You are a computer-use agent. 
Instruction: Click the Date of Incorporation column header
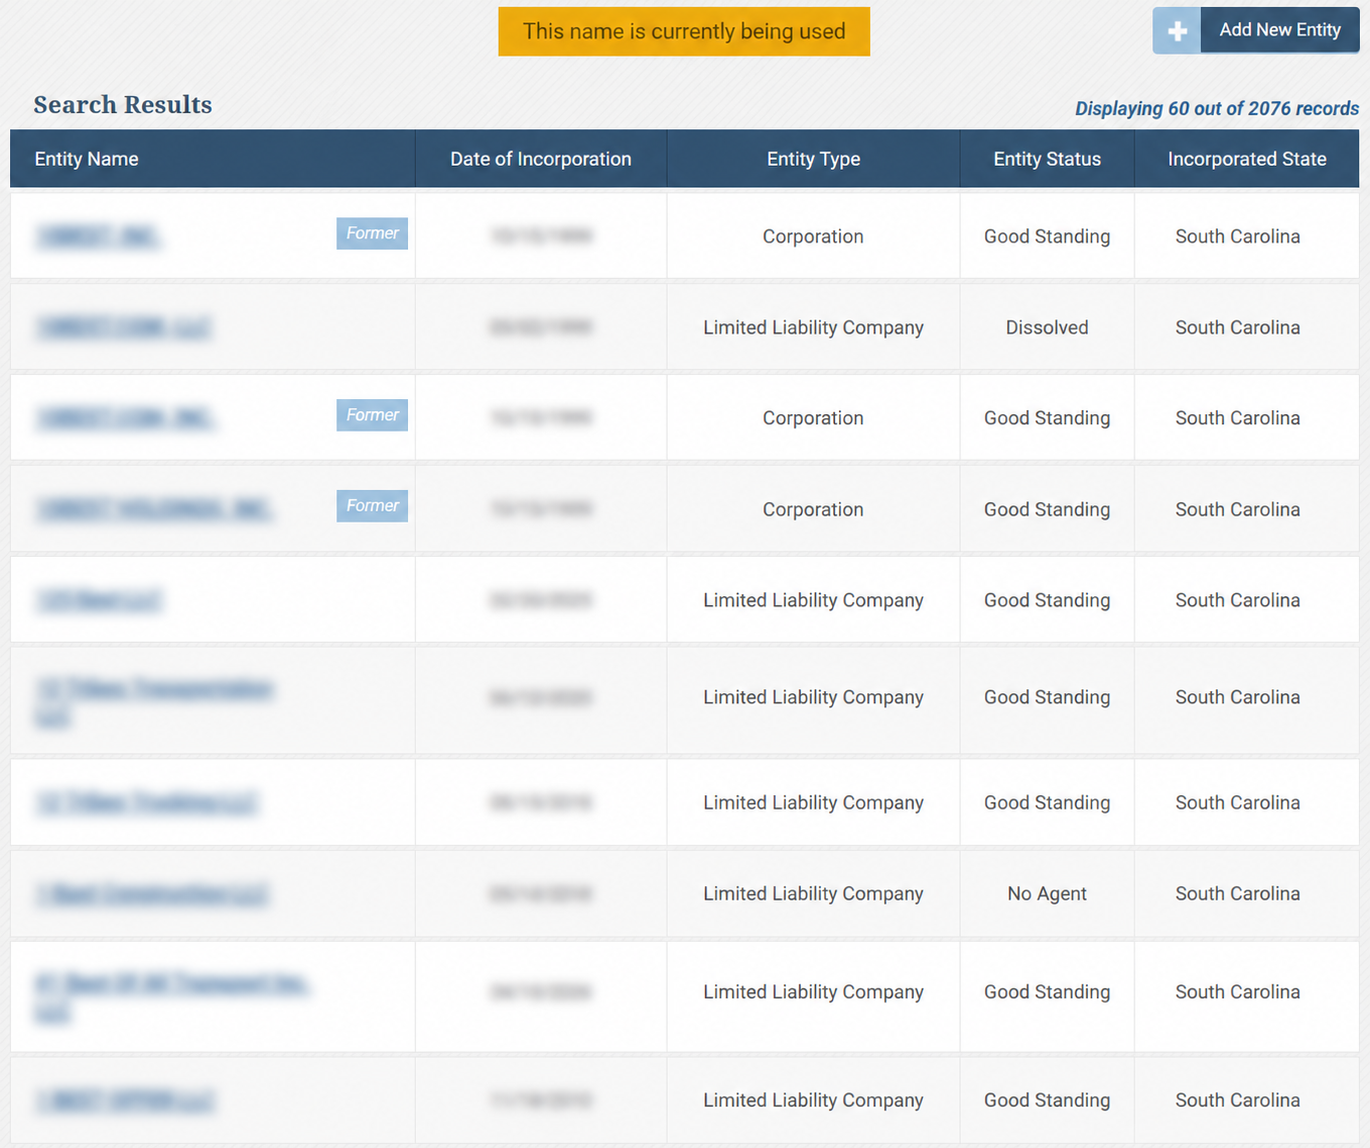click(541, 159)
